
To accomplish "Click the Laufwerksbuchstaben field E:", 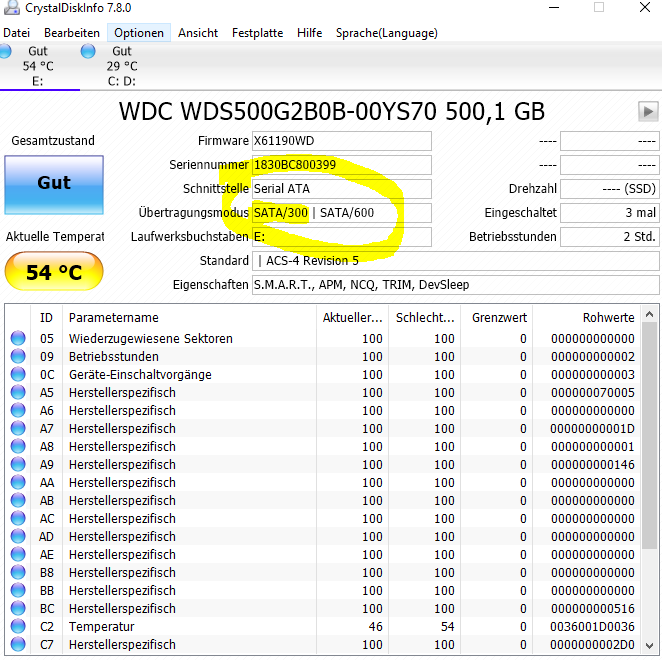I will 342,237.
